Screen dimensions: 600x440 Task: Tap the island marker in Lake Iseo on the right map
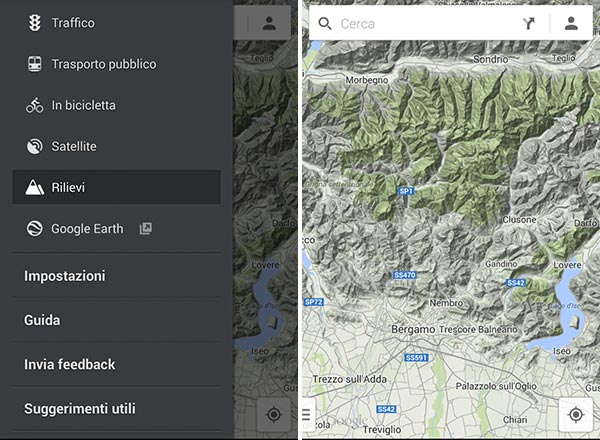pyautogui.click(x=575, y=322)
